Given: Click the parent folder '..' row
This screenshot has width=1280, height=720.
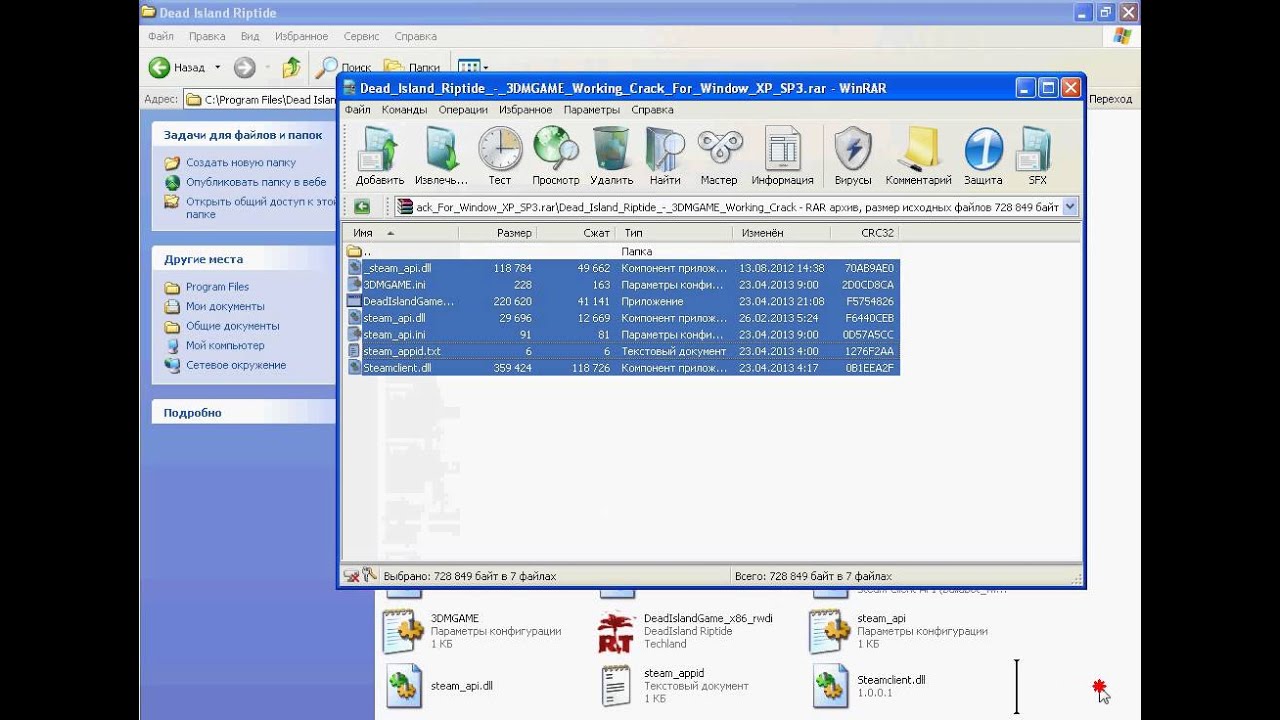Looking at the screenshot, I should (621, 251).
